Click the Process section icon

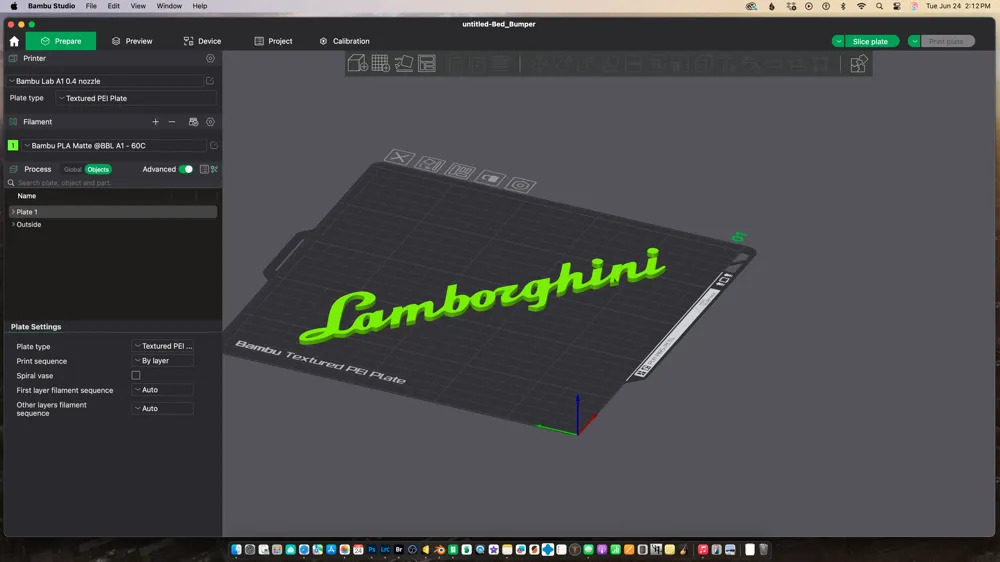coord(13,169)
